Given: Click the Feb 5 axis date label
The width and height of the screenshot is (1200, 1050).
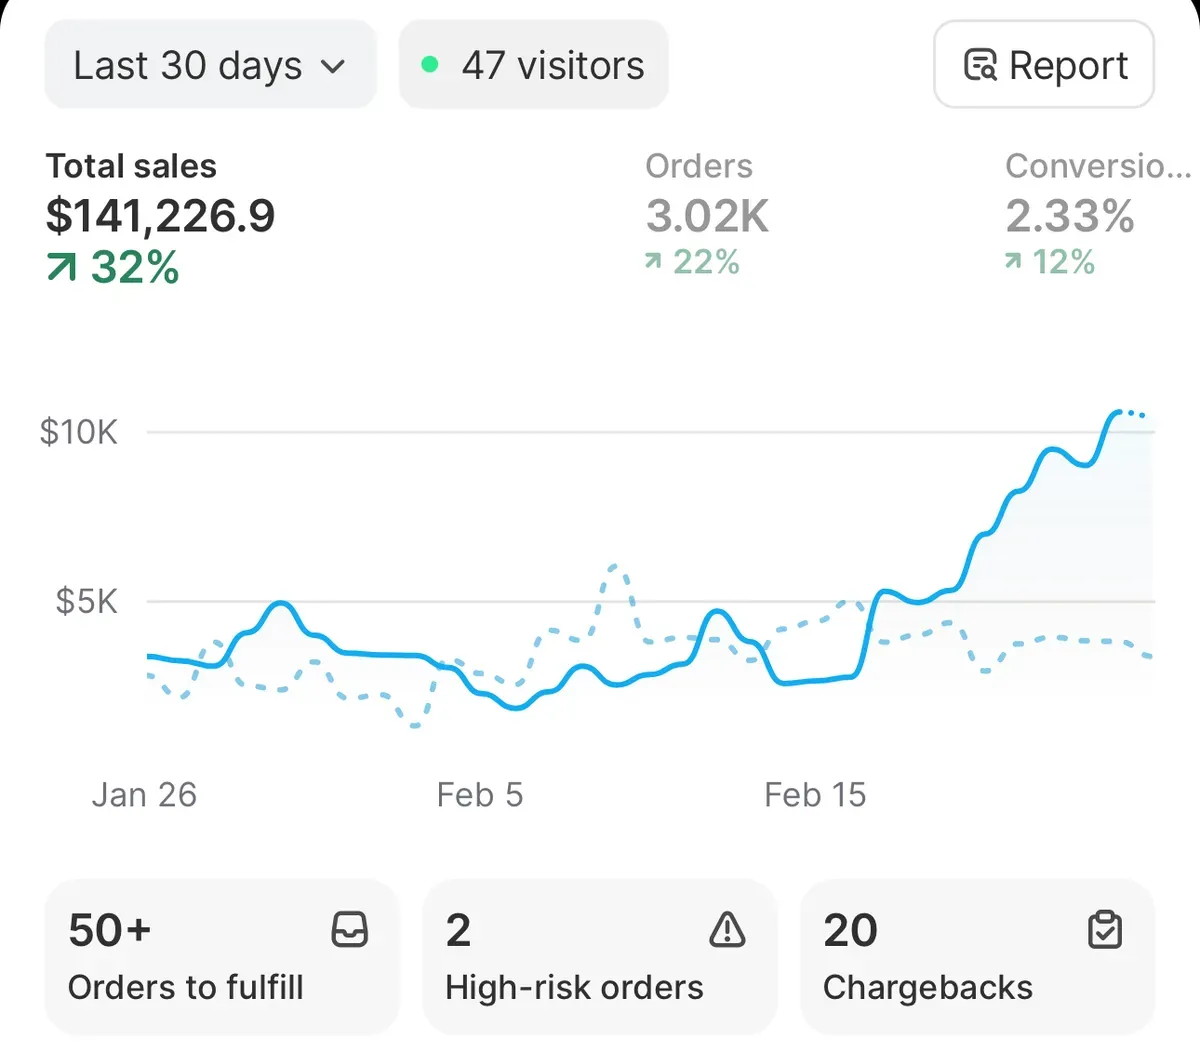Looking at the screenshot, I should 480,795.
